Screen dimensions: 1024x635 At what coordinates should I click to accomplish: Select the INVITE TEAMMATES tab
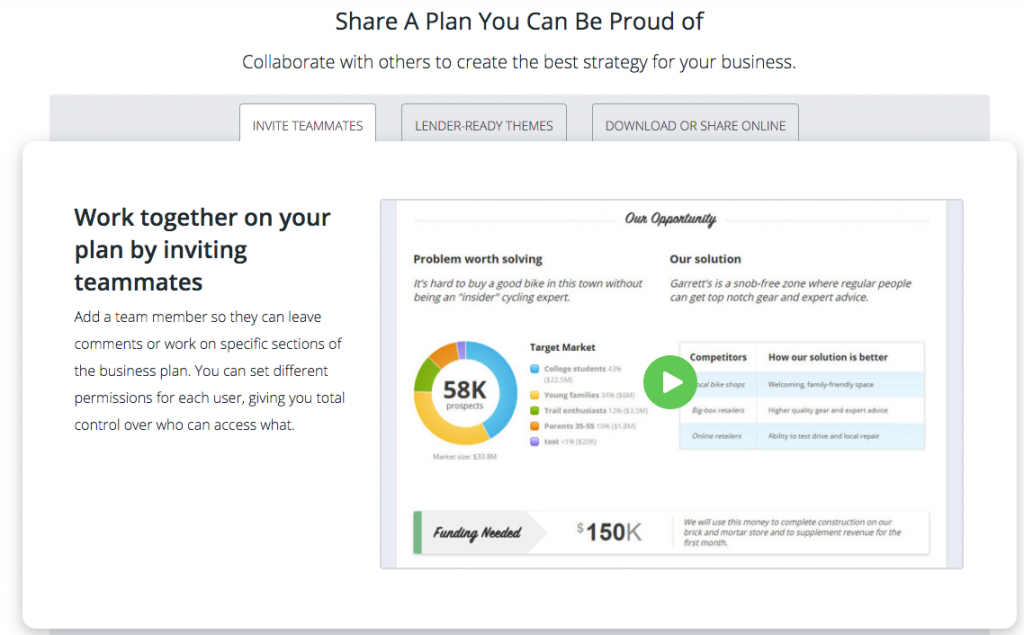coord(307,125)
